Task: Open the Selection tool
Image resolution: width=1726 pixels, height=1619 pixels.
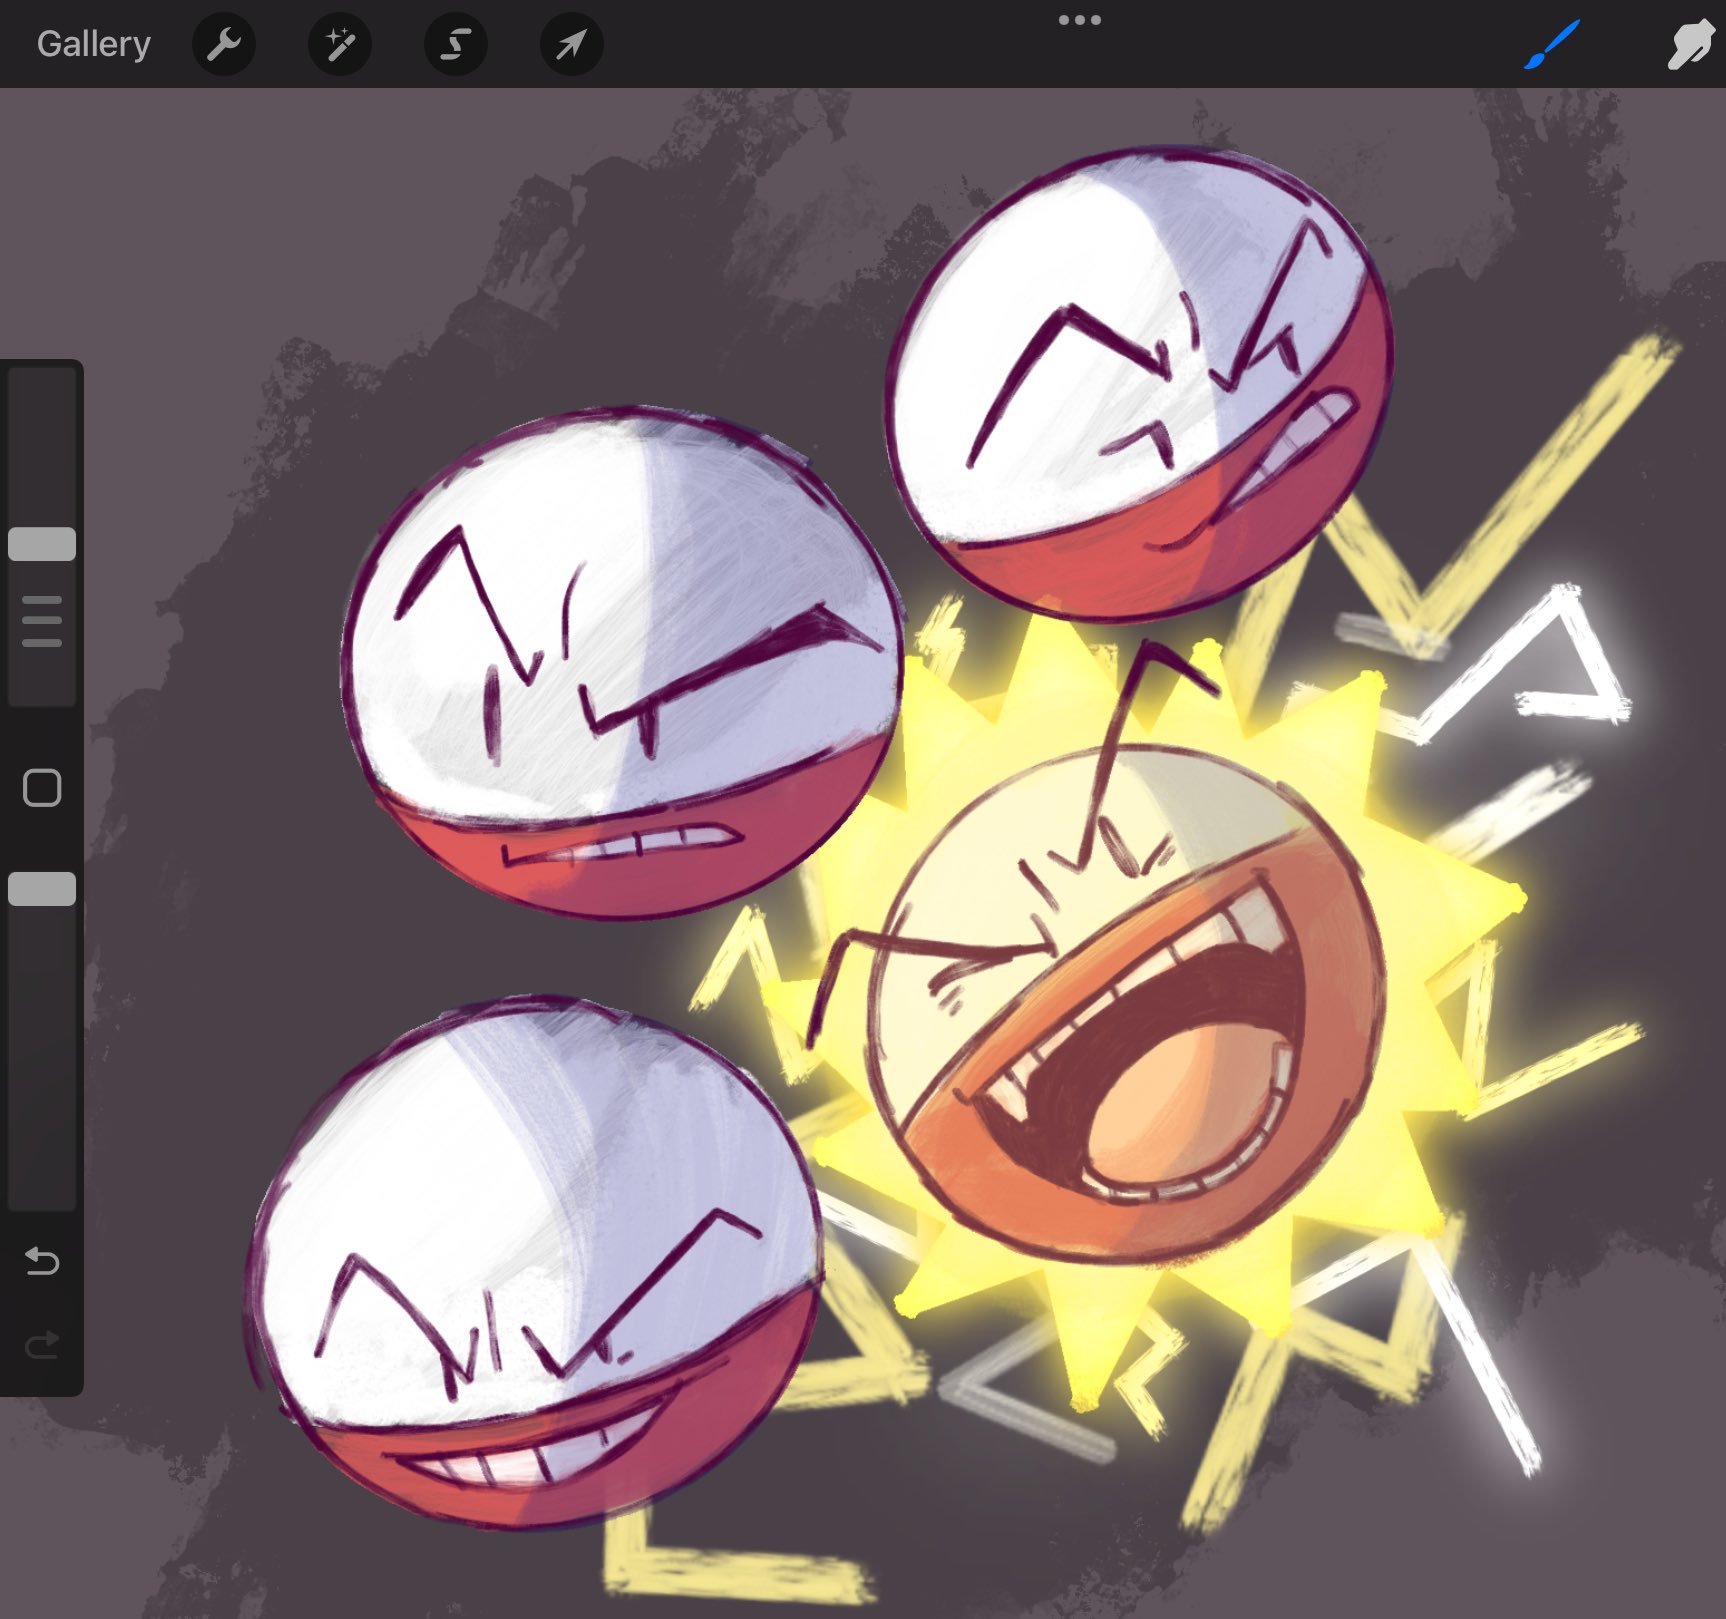Action: tap(454, 43)
